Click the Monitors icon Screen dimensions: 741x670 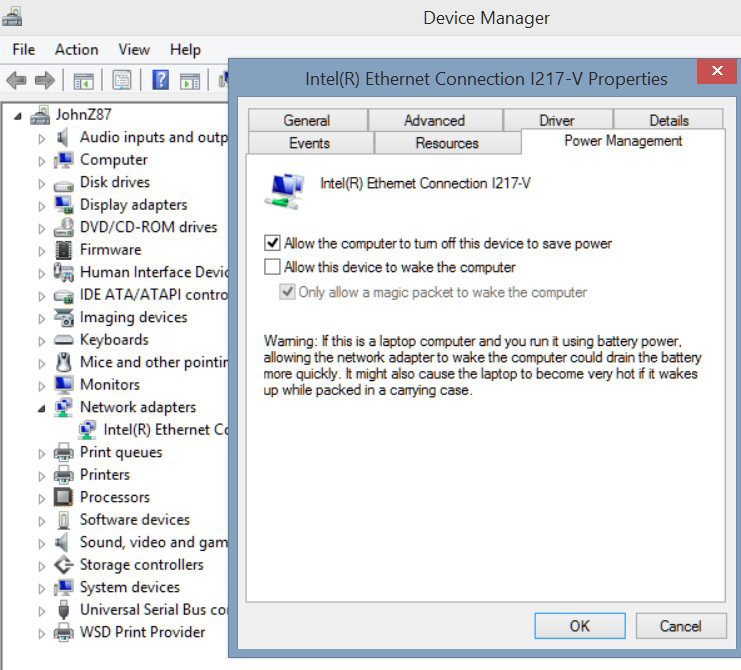pyautogui.click(x=64, y=385)
